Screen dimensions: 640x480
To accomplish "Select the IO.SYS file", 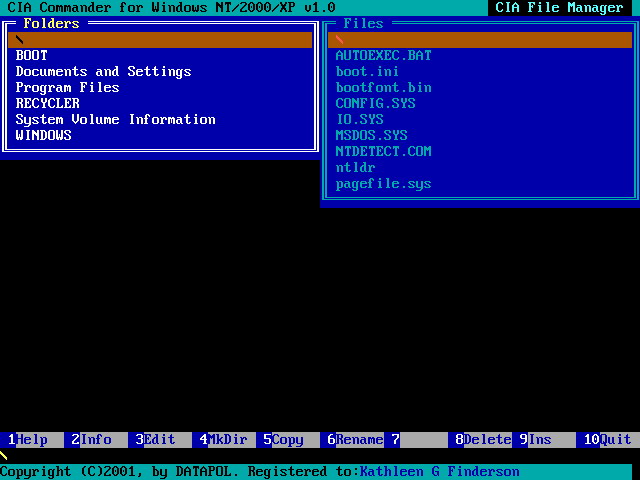I will 360,119.
